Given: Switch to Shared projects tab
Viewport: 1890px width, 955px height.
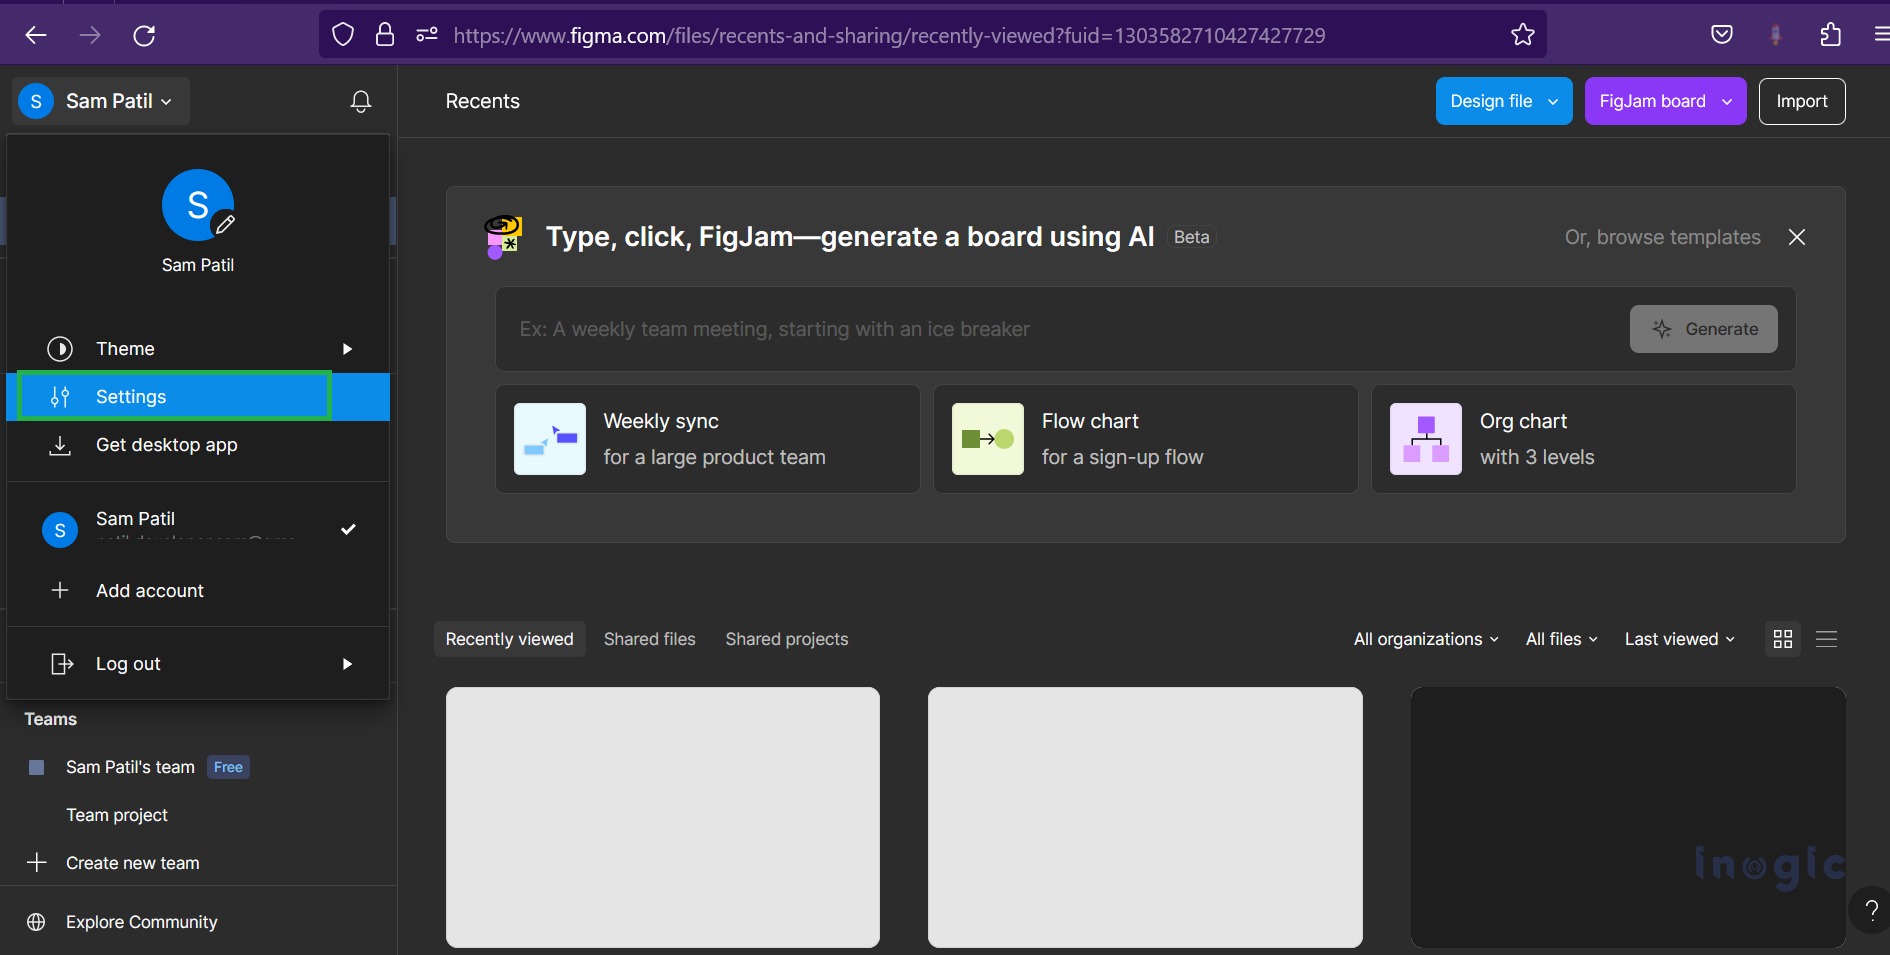Looking at the screenshot, I should tap(787, 639).
